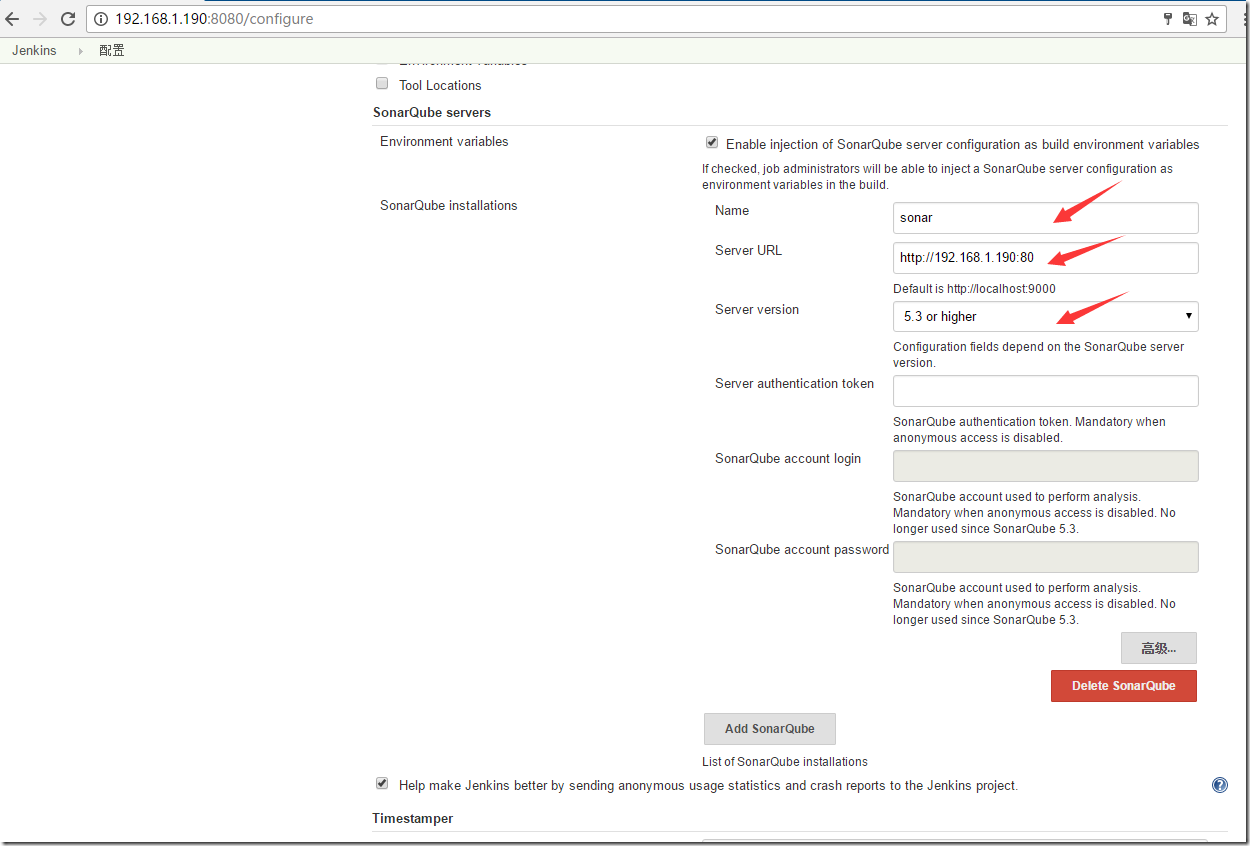
Task: Open site info icon in address bar
Action: (x=101, y=19)
